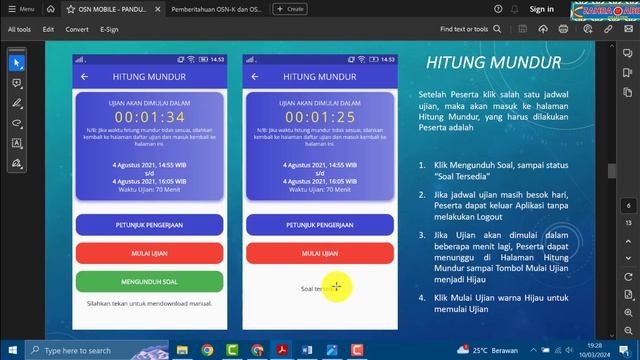This screenshot has width=640, height=360.
Task: Click PETUNJUK PENGERJAAN in right phone
Action: pos(320,225)
